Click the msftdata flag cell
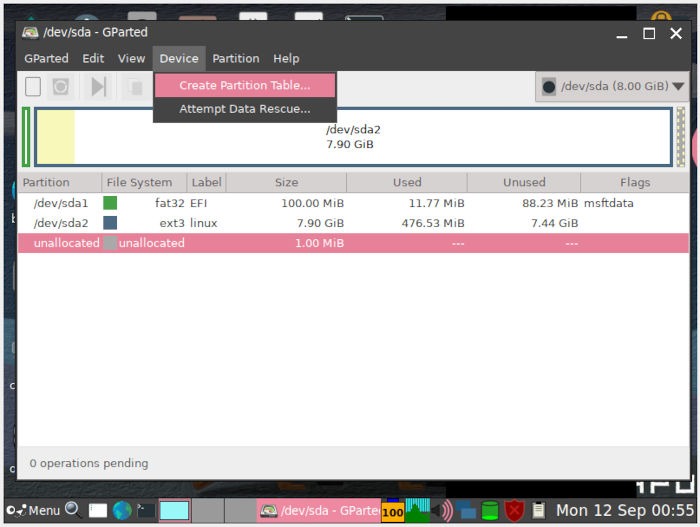 609,203
